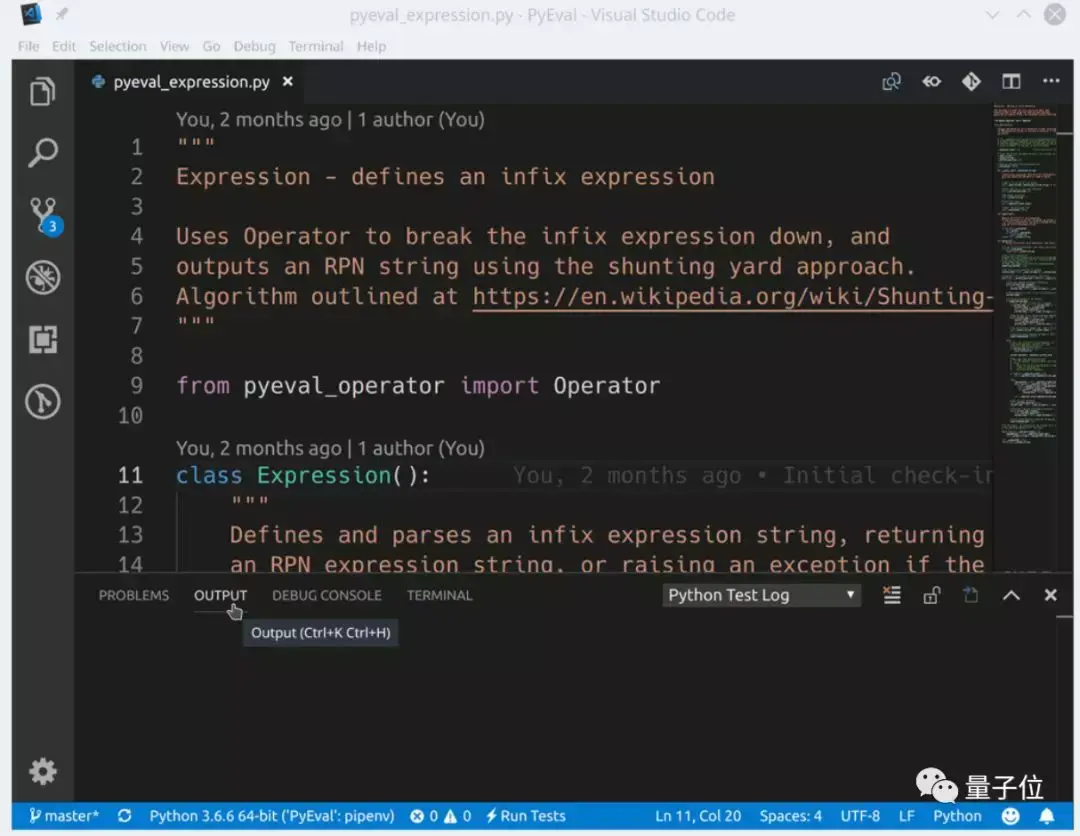Open the Explorer sidebar icon
The height and width of the screenshot is (836, 1080).
click(x=41, y=91)
